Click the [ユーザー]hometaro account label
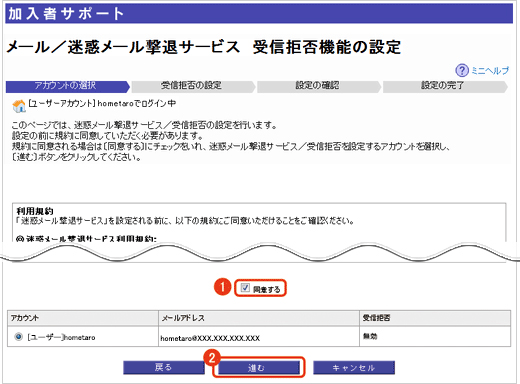This screenshot has width=520, height=384. [61, 337]
